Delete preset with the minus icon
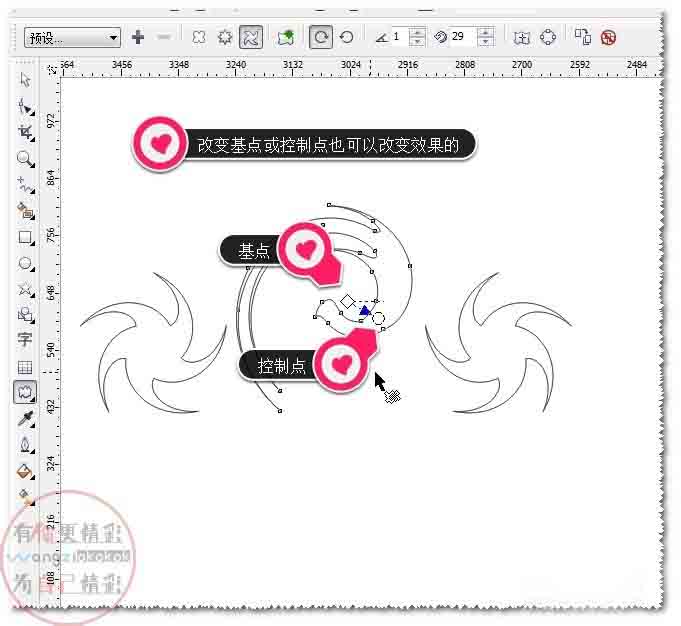The height and width of the screenshot is (626, 681). (x=164, y=37)
